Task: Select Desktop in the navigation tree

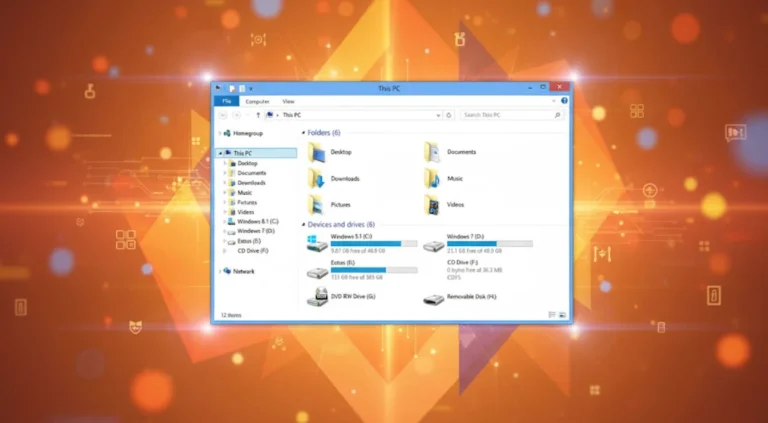Action: click(x=247, y=163)
